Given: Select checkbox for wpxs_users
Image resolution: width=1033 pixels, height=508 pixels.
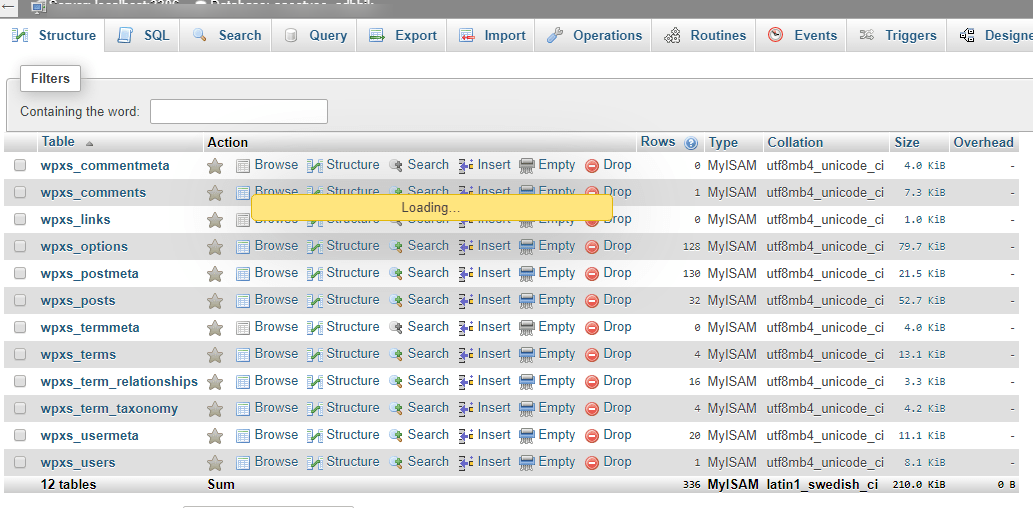Looking at the screenshot, I should click(x=20, y=463).
